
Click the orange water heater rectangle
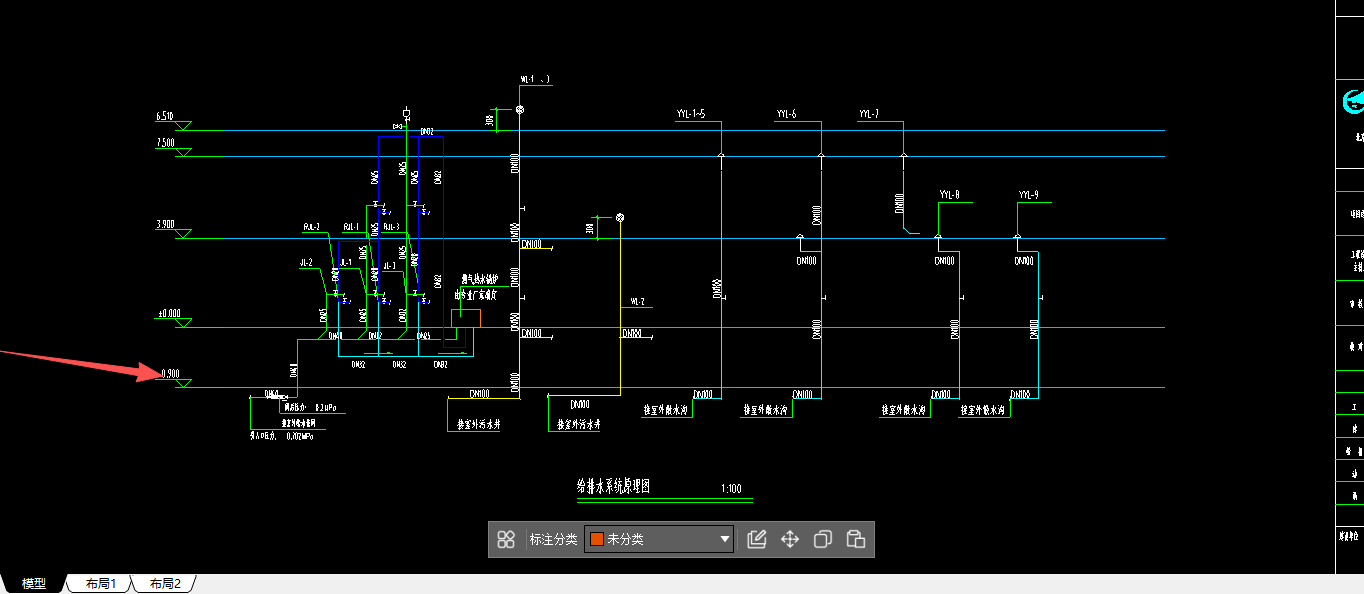click(x=465, y=318)
